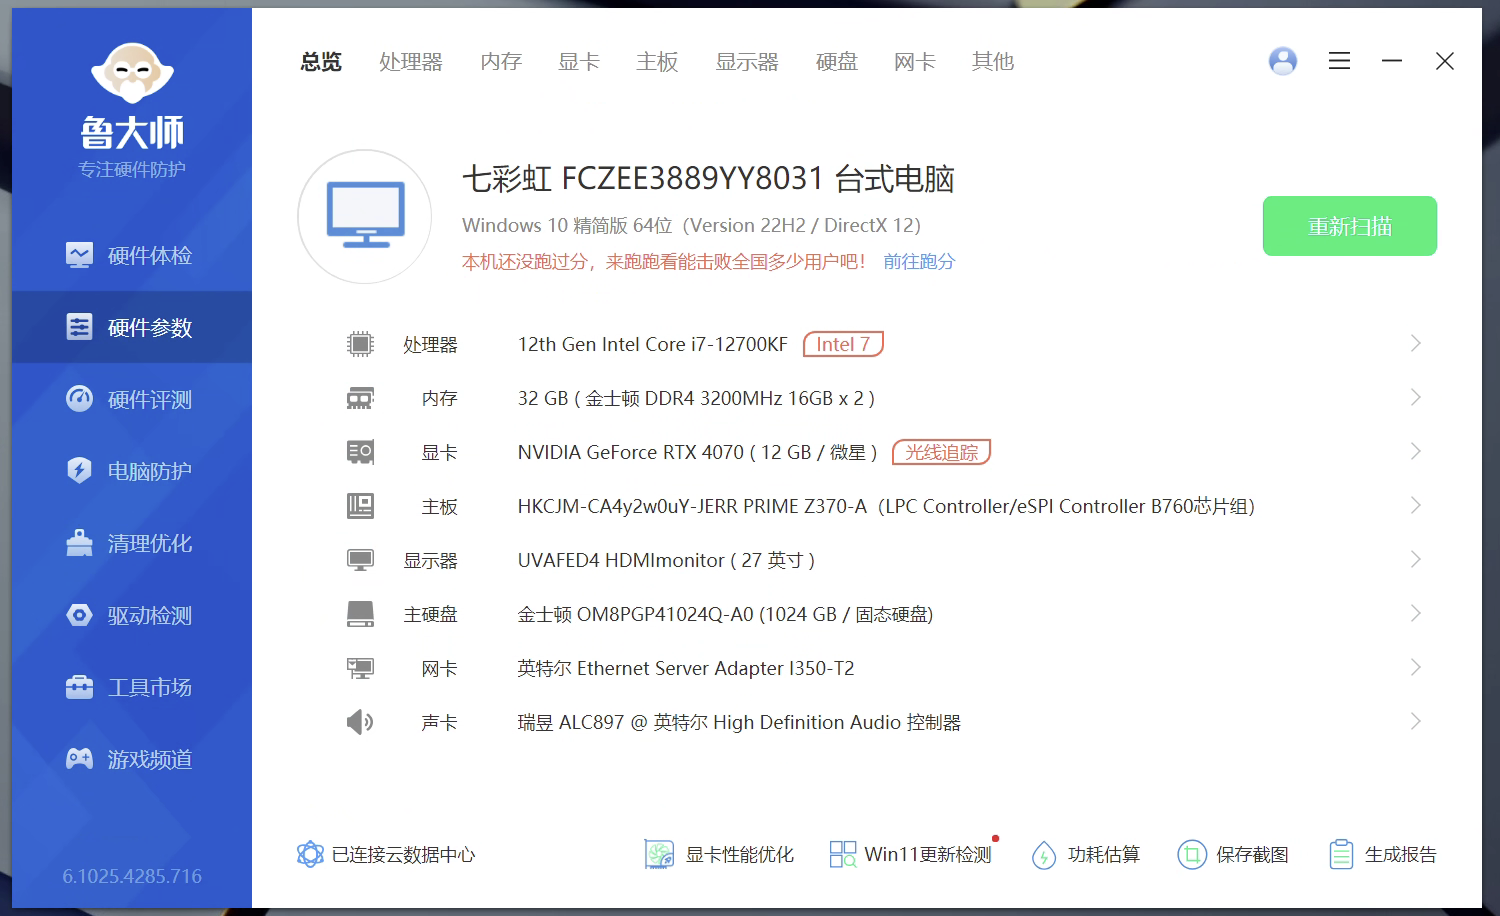1500x916 pixels.
Task: Open the 硬件体检 sidebar section
Action: 131,256
